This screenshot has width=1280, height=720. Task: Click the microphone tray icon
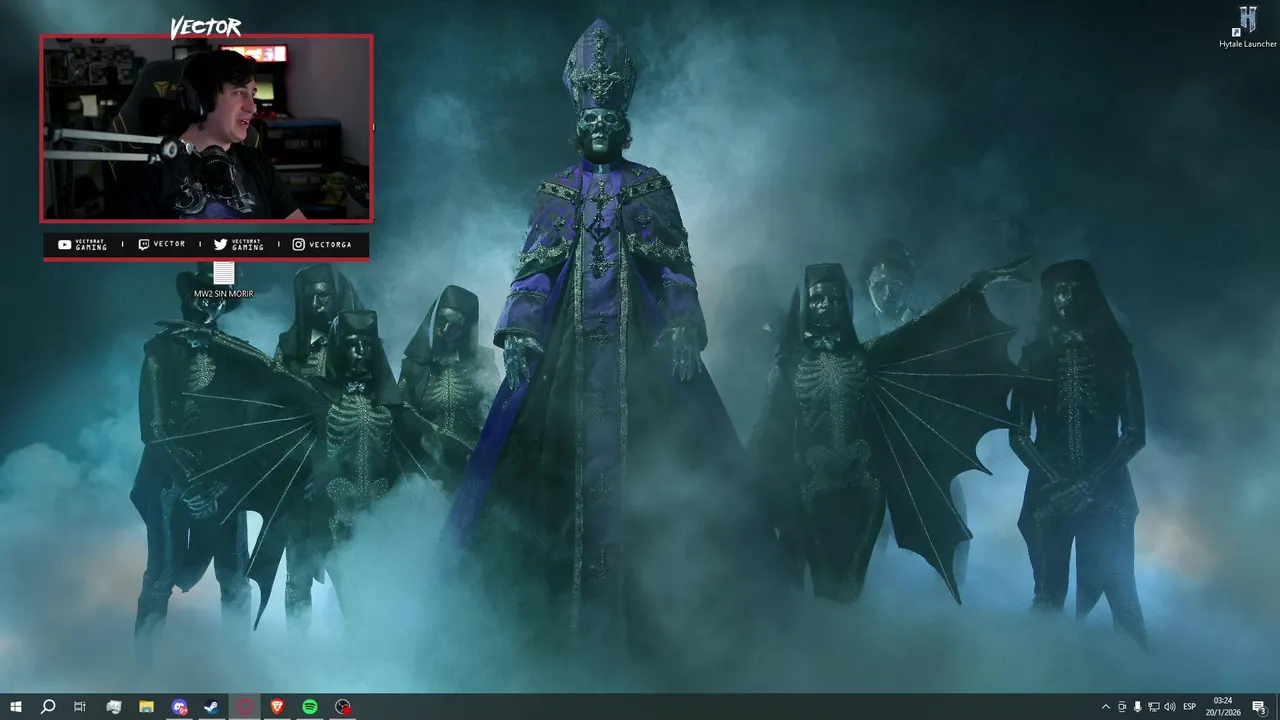coord(1138,707)
